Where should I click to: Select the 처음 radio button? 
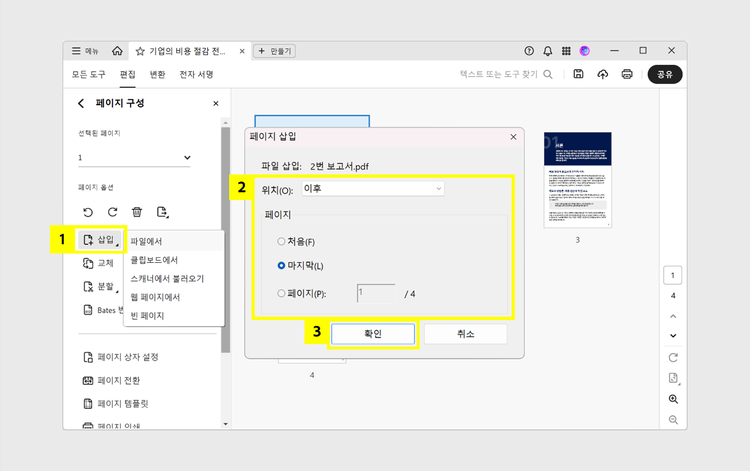tap(281, 241)
